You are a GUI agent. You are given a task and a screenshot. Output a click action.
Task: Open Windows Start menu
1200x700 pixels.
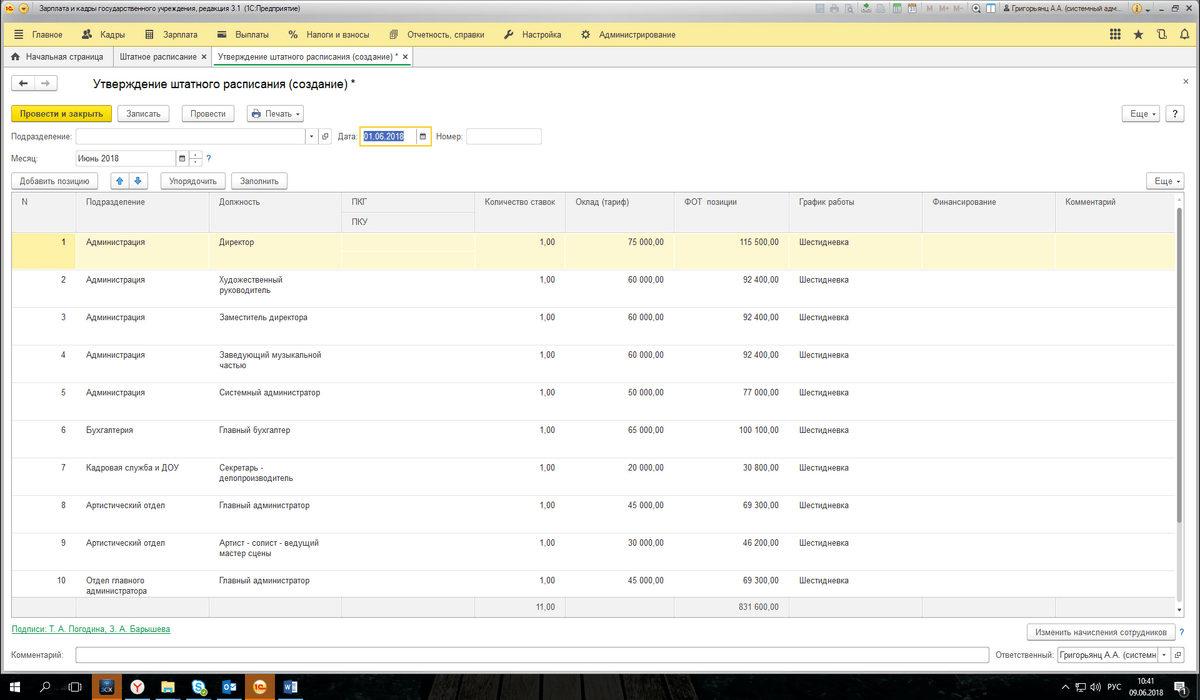click(16, 687)
